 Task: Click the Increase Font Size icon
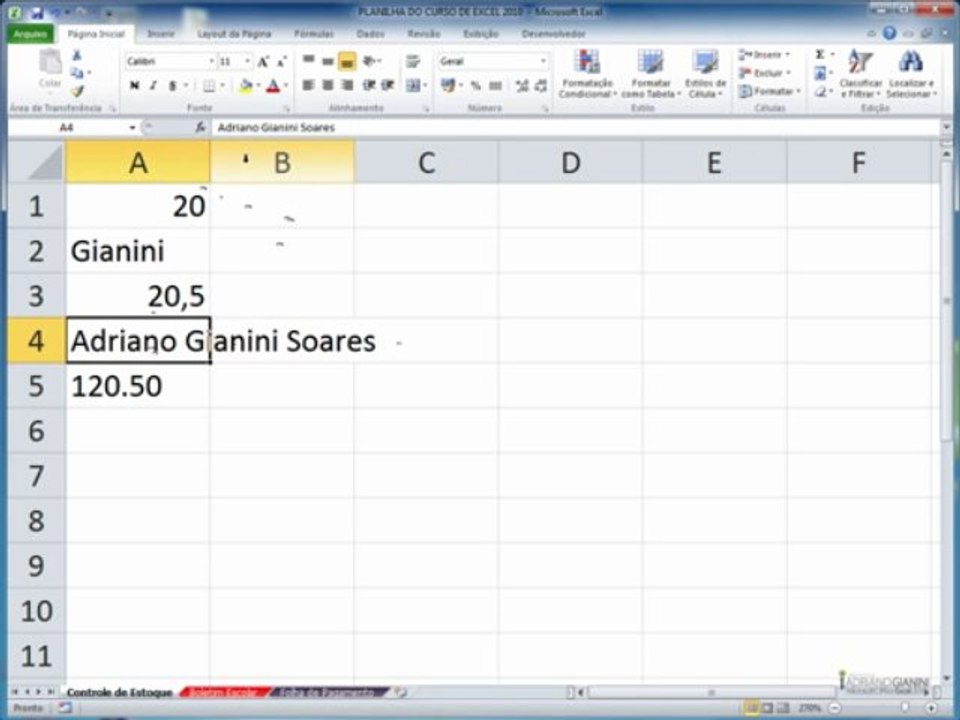click(263, 62)
